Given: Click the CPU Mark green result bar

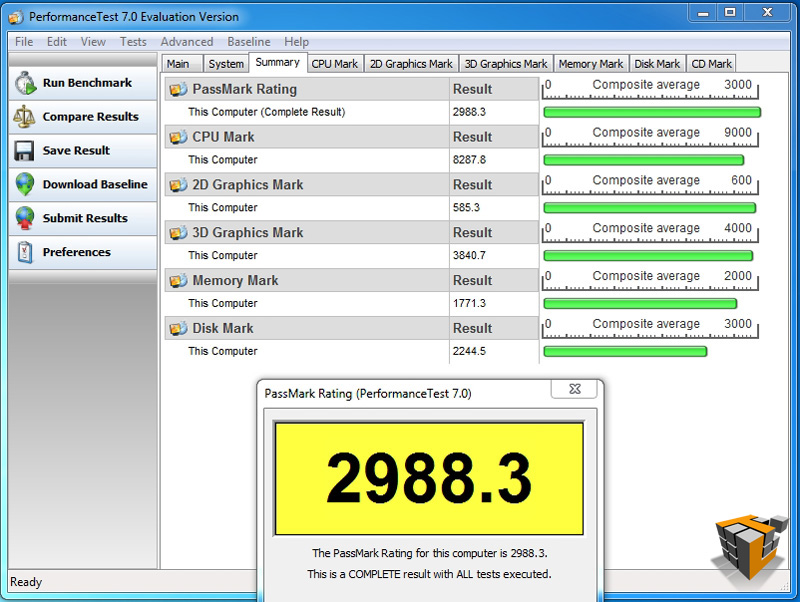Looking at the screenshot, I should click(644, 160).
